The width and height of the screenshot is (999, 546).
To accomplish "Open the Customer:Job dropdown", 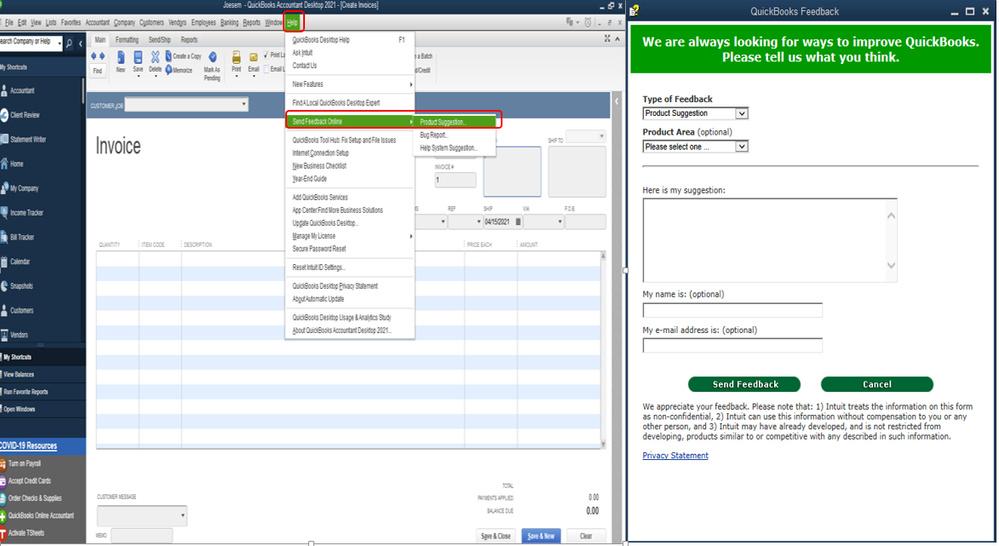I will coord(243,104).
